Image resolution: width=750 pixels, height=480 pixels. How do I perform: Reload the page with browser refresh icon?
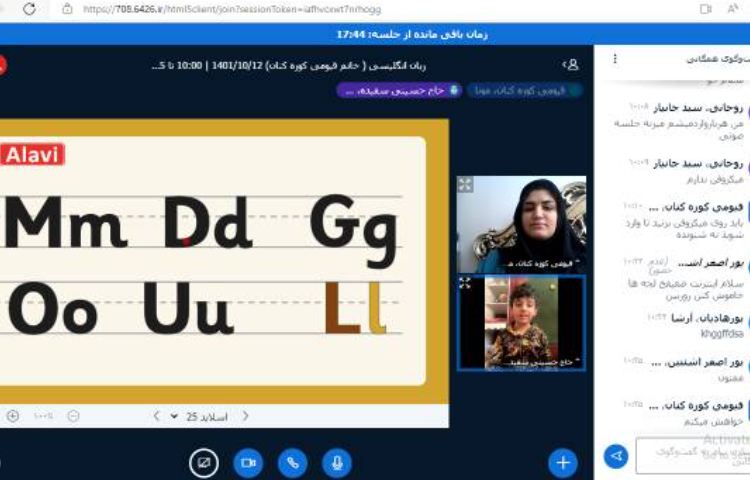(30, 9)
